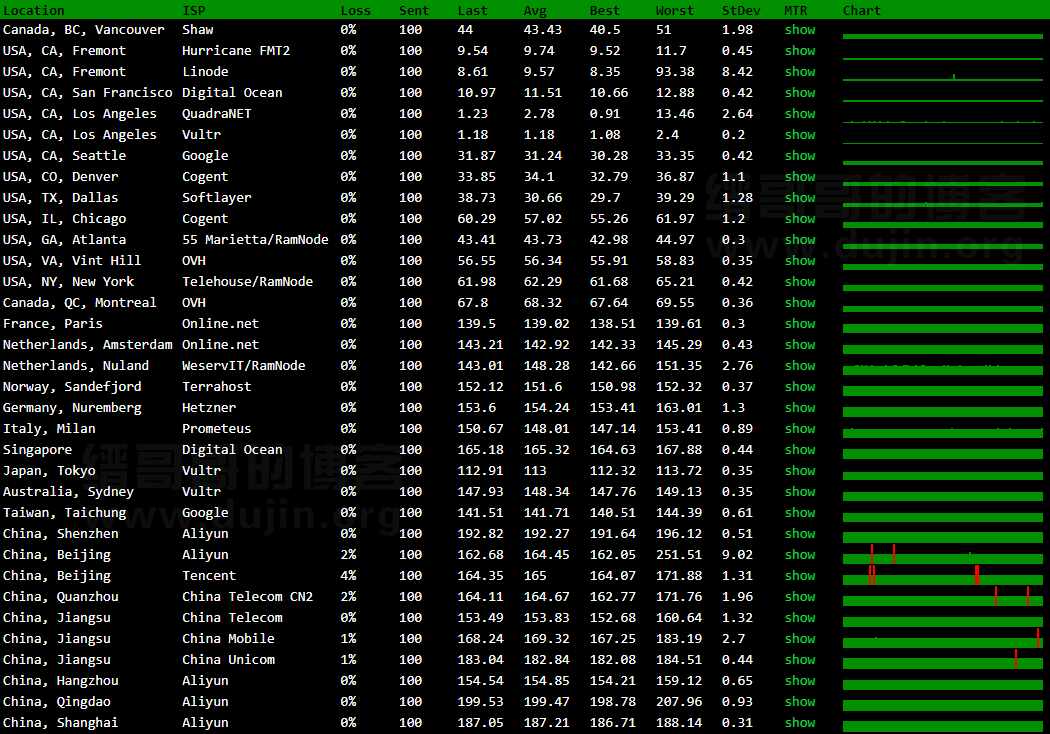Click the 4% loss value for Tencent
This screenshot has width=1050, height=734.
pyautogui.click(x=348, y=576)
